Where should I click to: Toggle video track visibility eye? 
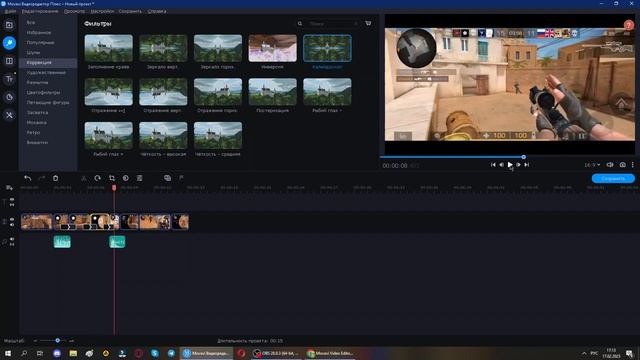point(12,220)
